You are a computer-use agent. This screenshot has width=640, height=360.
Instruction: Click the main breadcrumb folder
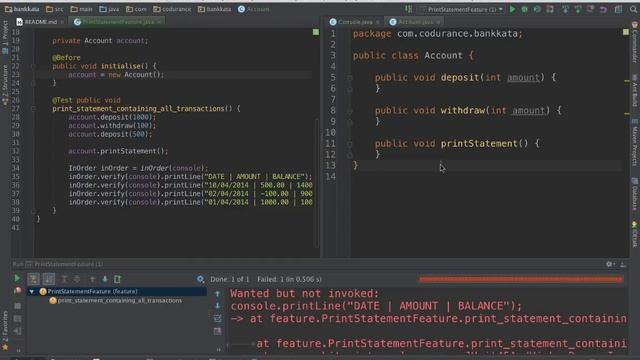81,9
